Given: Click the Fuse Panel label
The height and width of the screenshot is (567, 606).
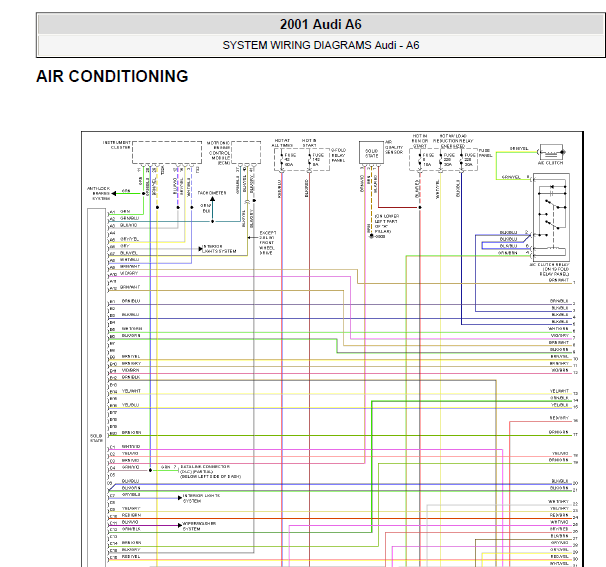Looking at the screenshot, I should pos(485,153).
